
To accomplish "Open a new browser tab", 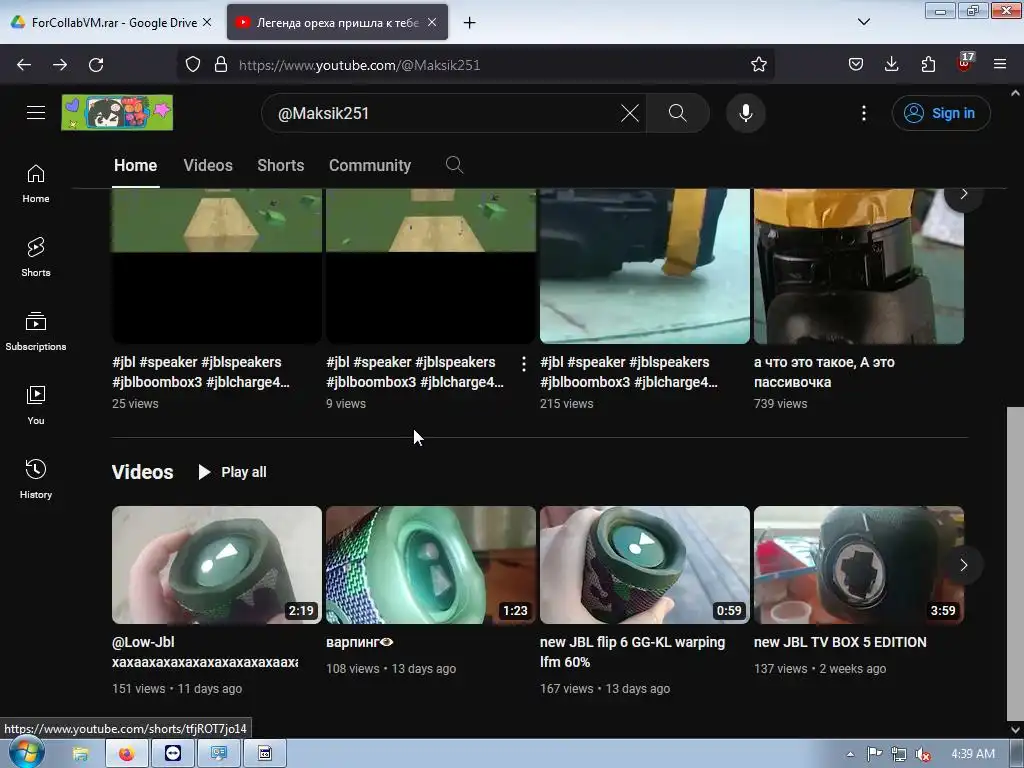I will pyautogui.click(x=470, y=23).
